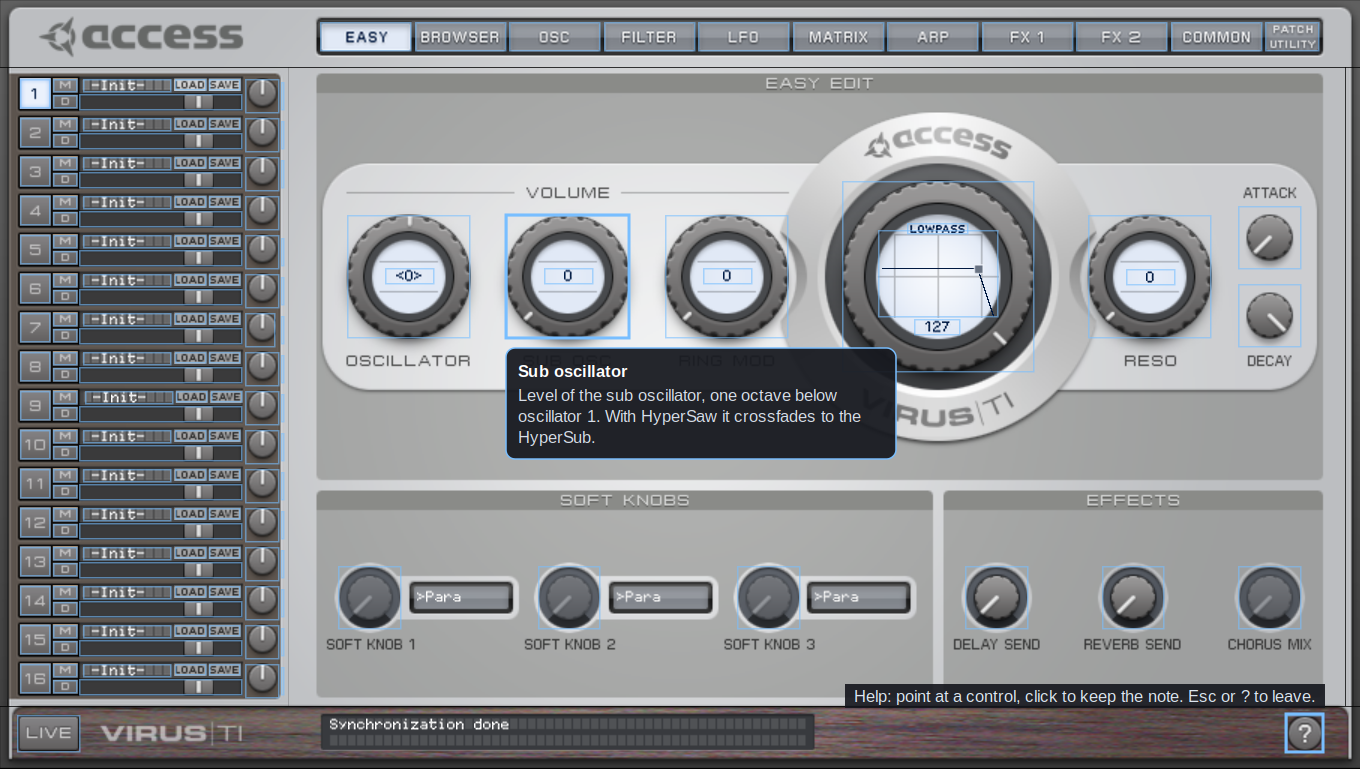Image resolution: width=1360 pixels, height=769 pixels.
Task: Click the Soft Knob 2 dial
Action: point(568,598)
